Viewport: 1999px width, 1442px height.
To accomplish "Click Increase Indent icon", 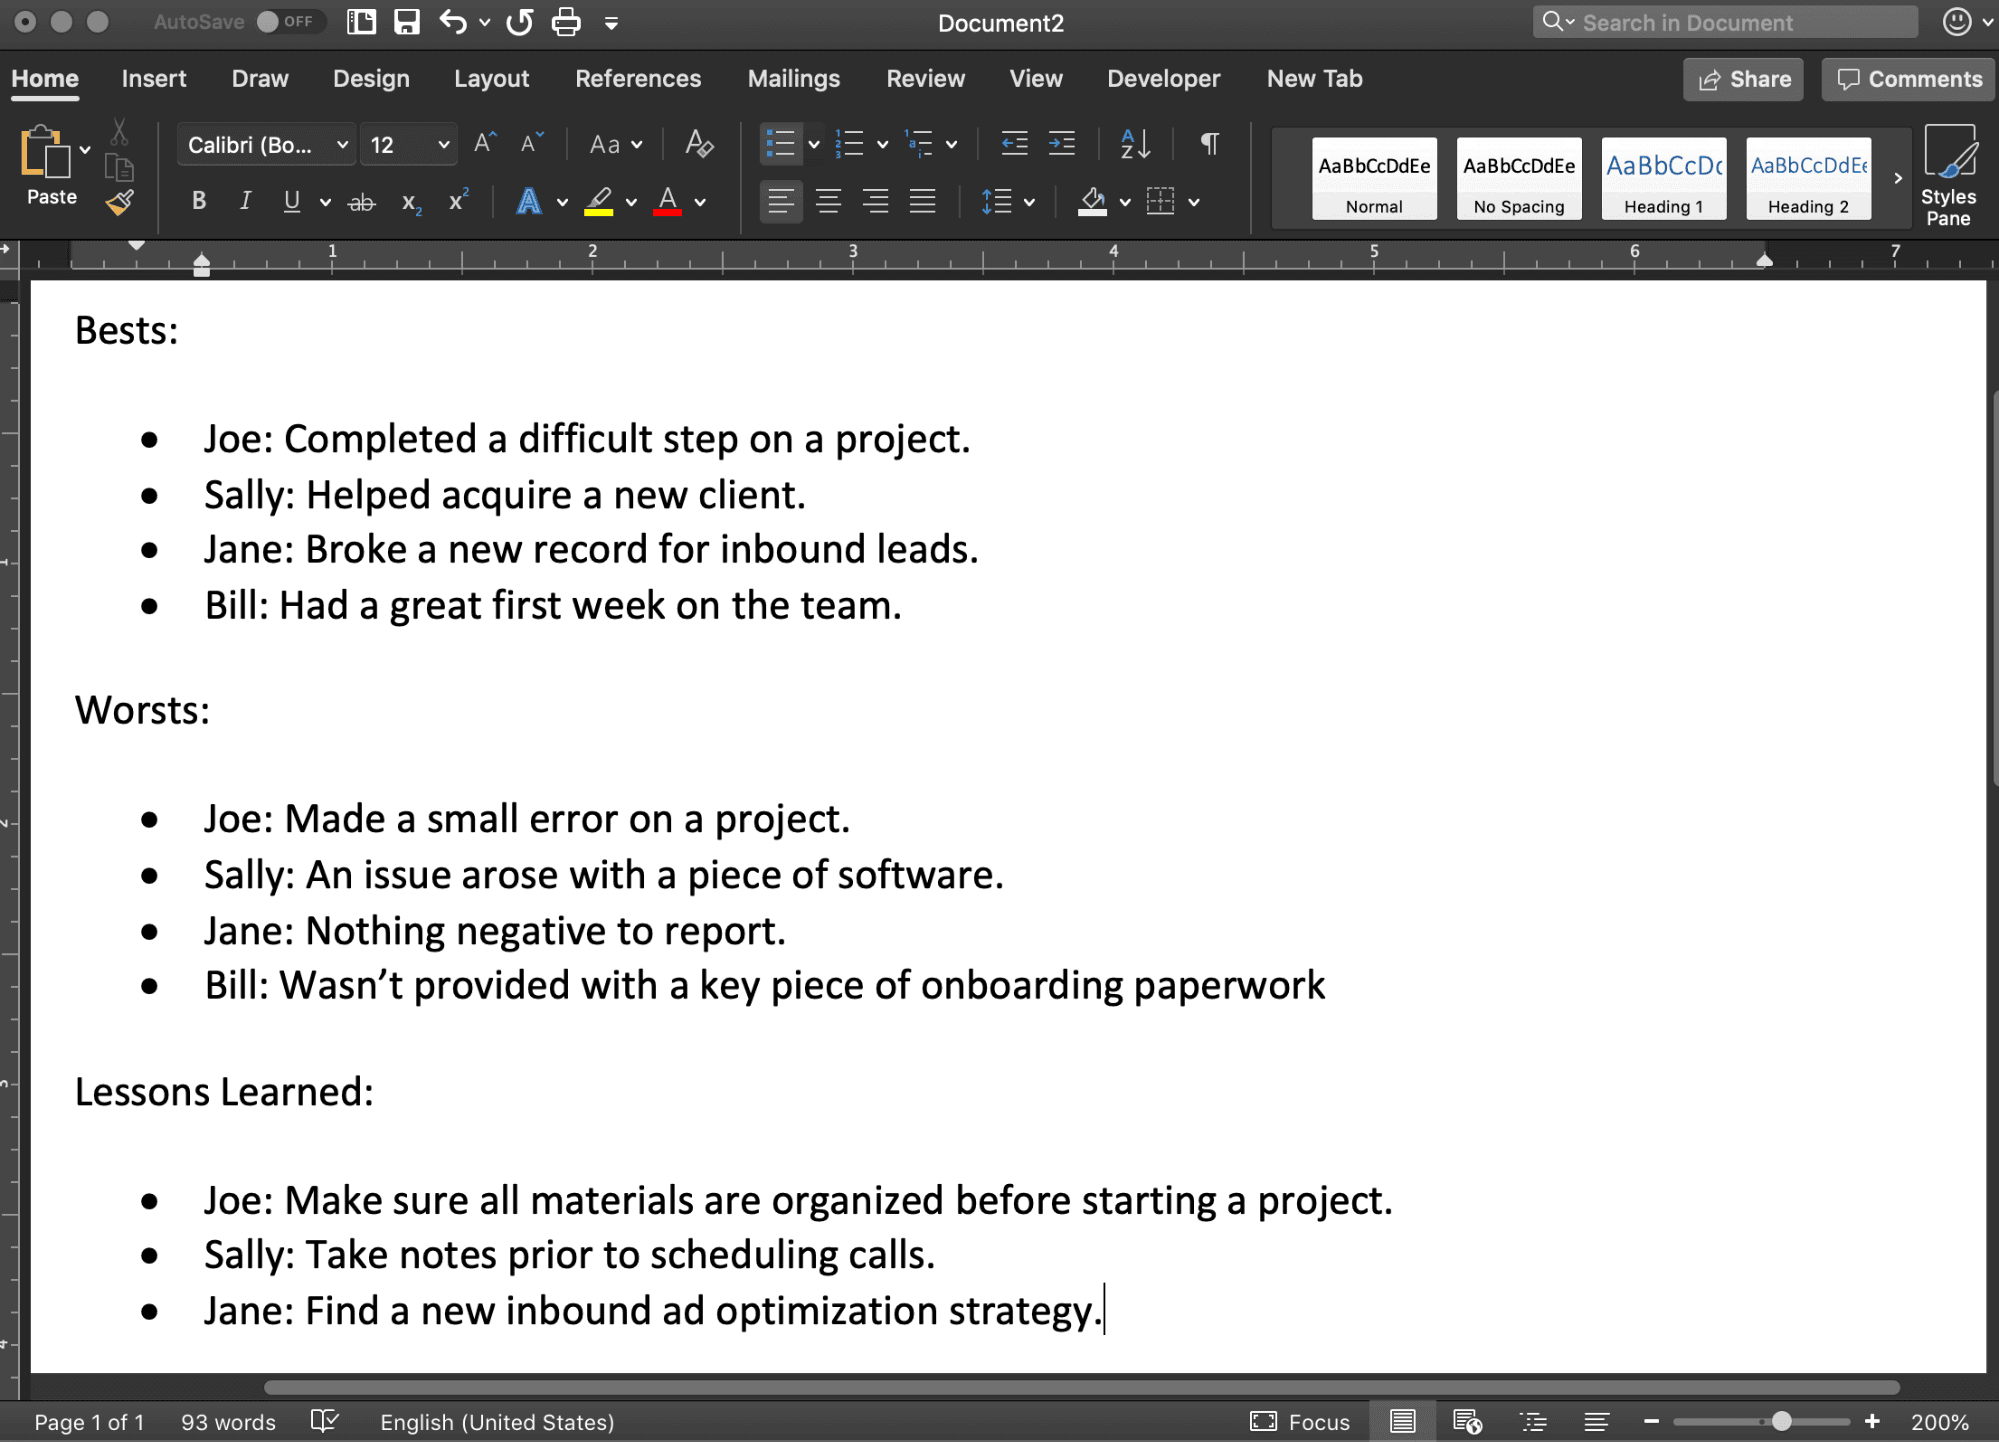I will pos(1062,144).
